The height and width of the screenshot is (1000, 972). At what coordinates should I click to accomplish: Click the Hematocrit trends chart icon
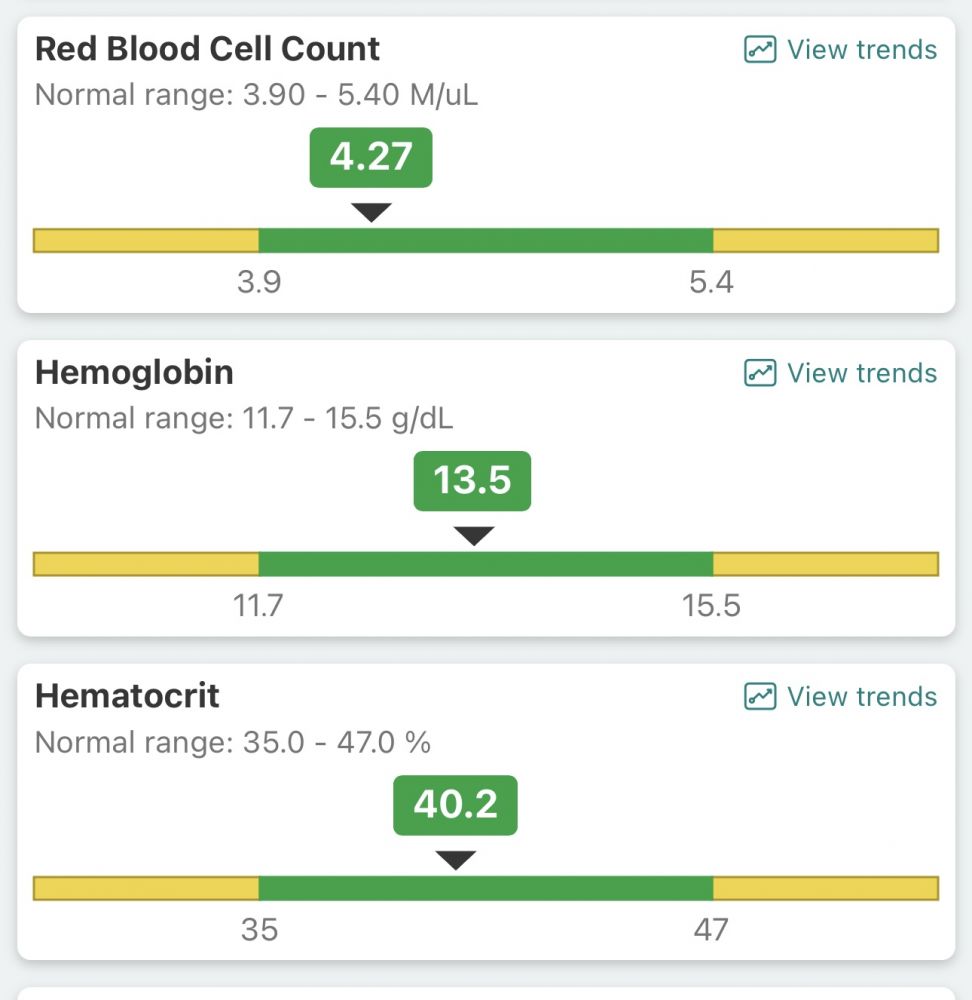click(x=760, y=696)
